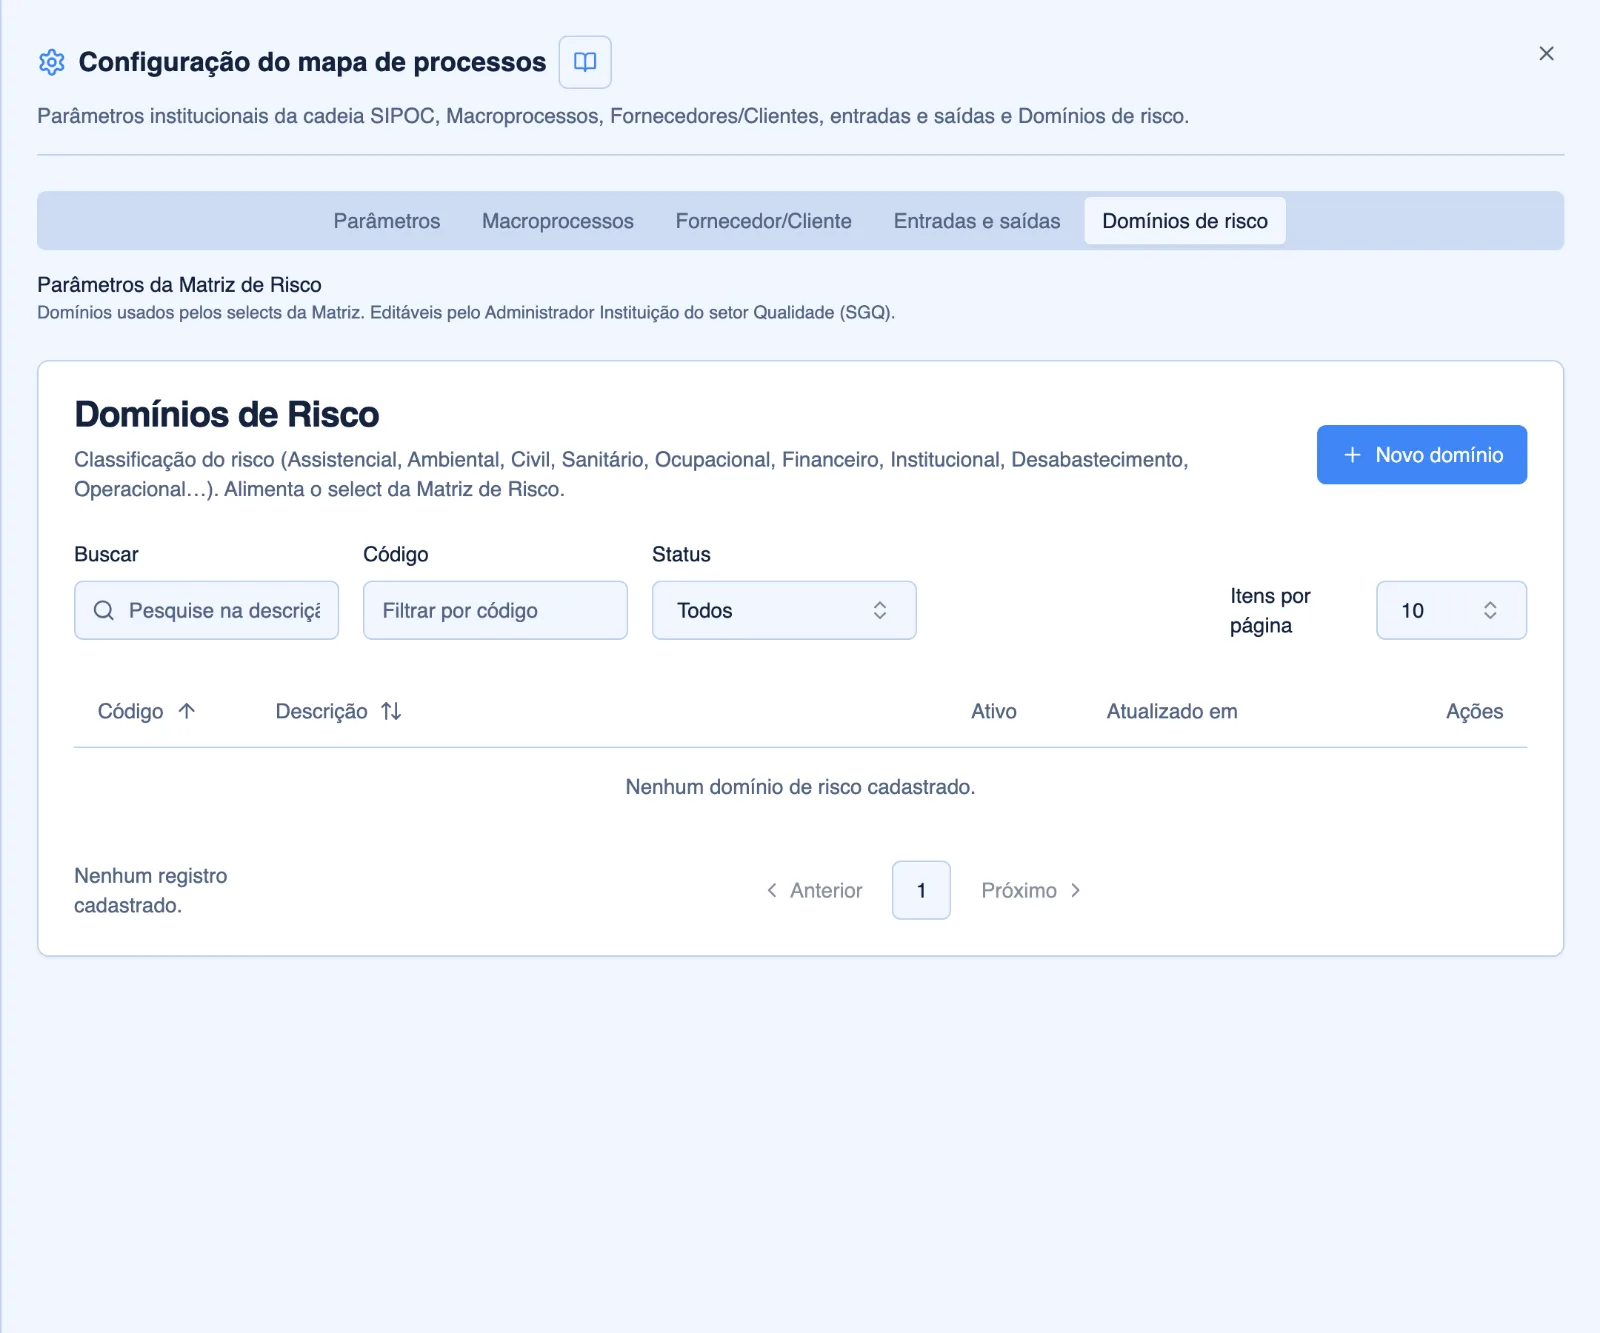This screenshot has width=1600, height=1333.
Task: Open the Status dropdown showing Todos
Action: 784,610
